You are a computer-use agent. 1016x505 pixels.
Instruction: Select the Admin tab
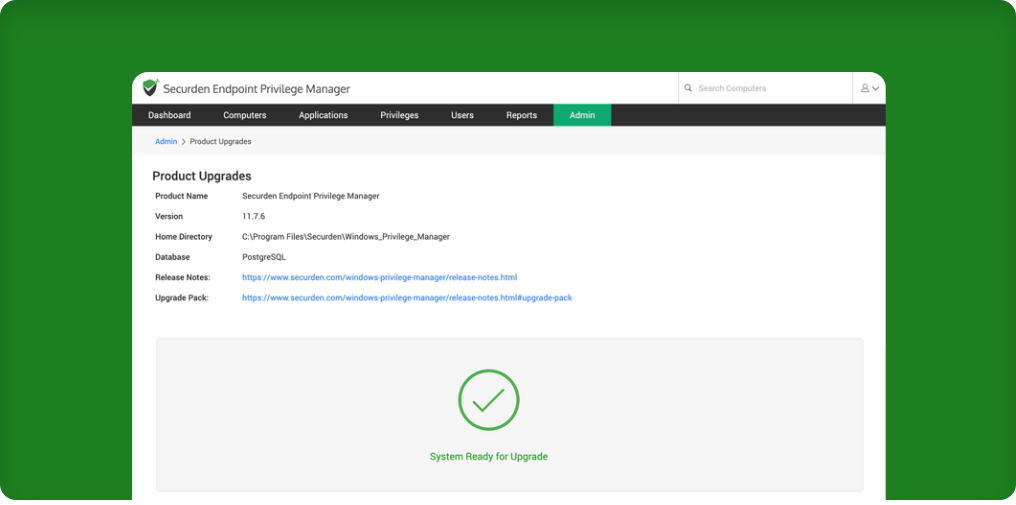click(x=582, y=115)
